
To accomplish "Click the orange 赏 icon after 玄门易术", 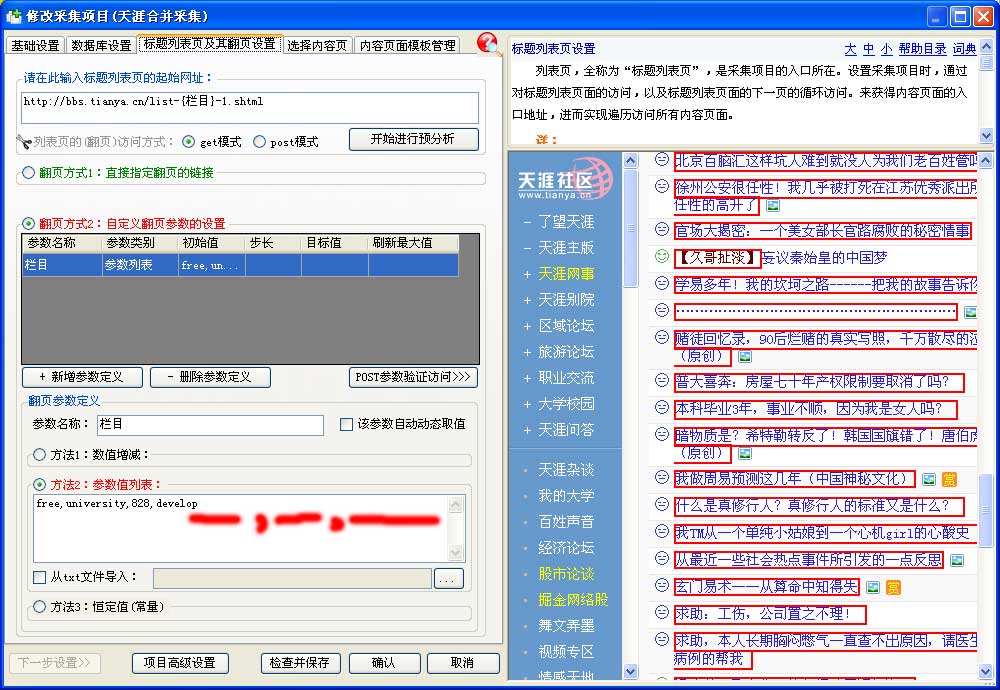I will [893, 587].
